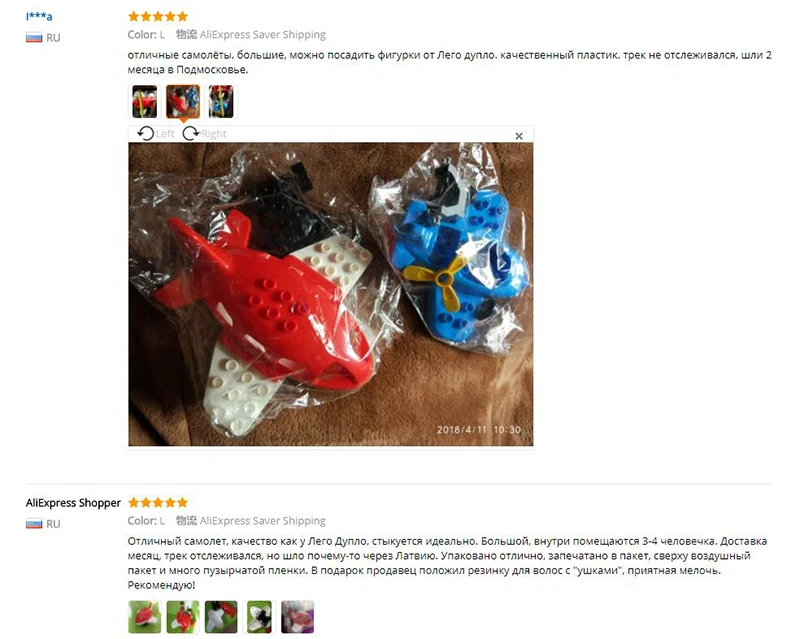The width and height of the screenshot is (800, 639).
Task: Click the five-star rating of l***a's review
Action: [x=158, y=16]
